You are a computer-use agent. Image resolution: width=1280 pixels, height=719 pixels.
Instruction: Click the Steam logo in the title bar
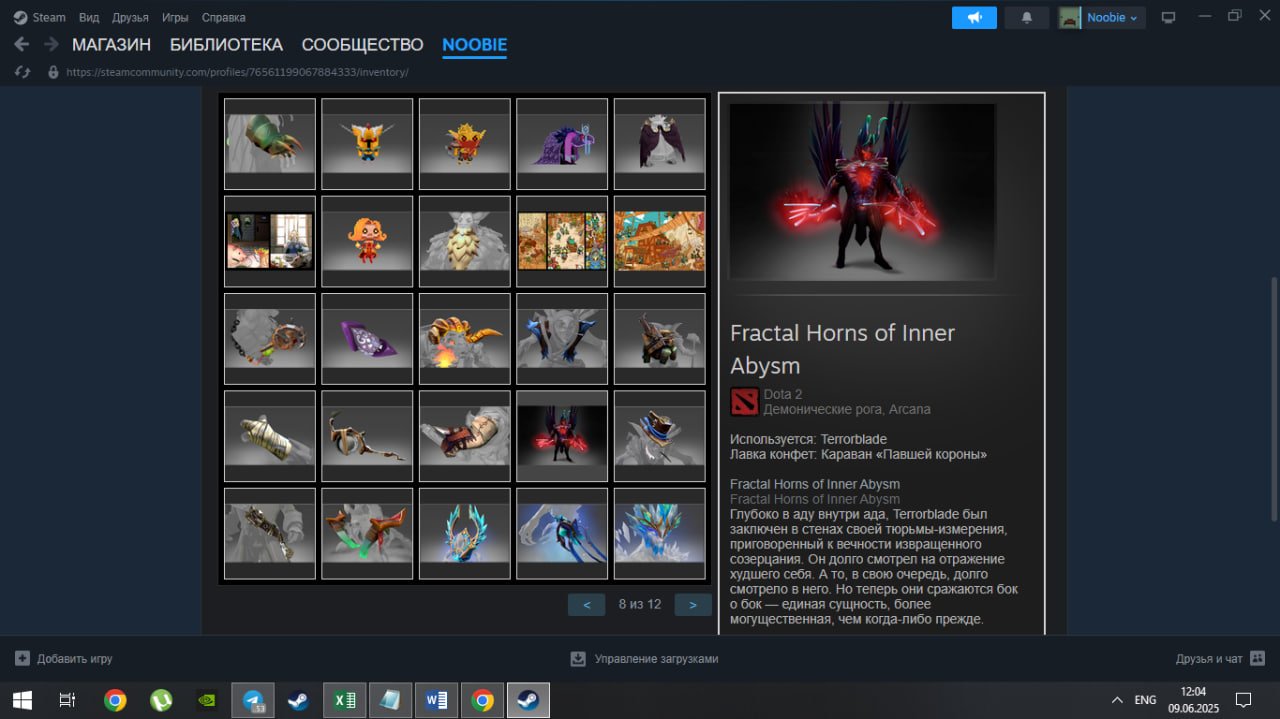(21, 17)
